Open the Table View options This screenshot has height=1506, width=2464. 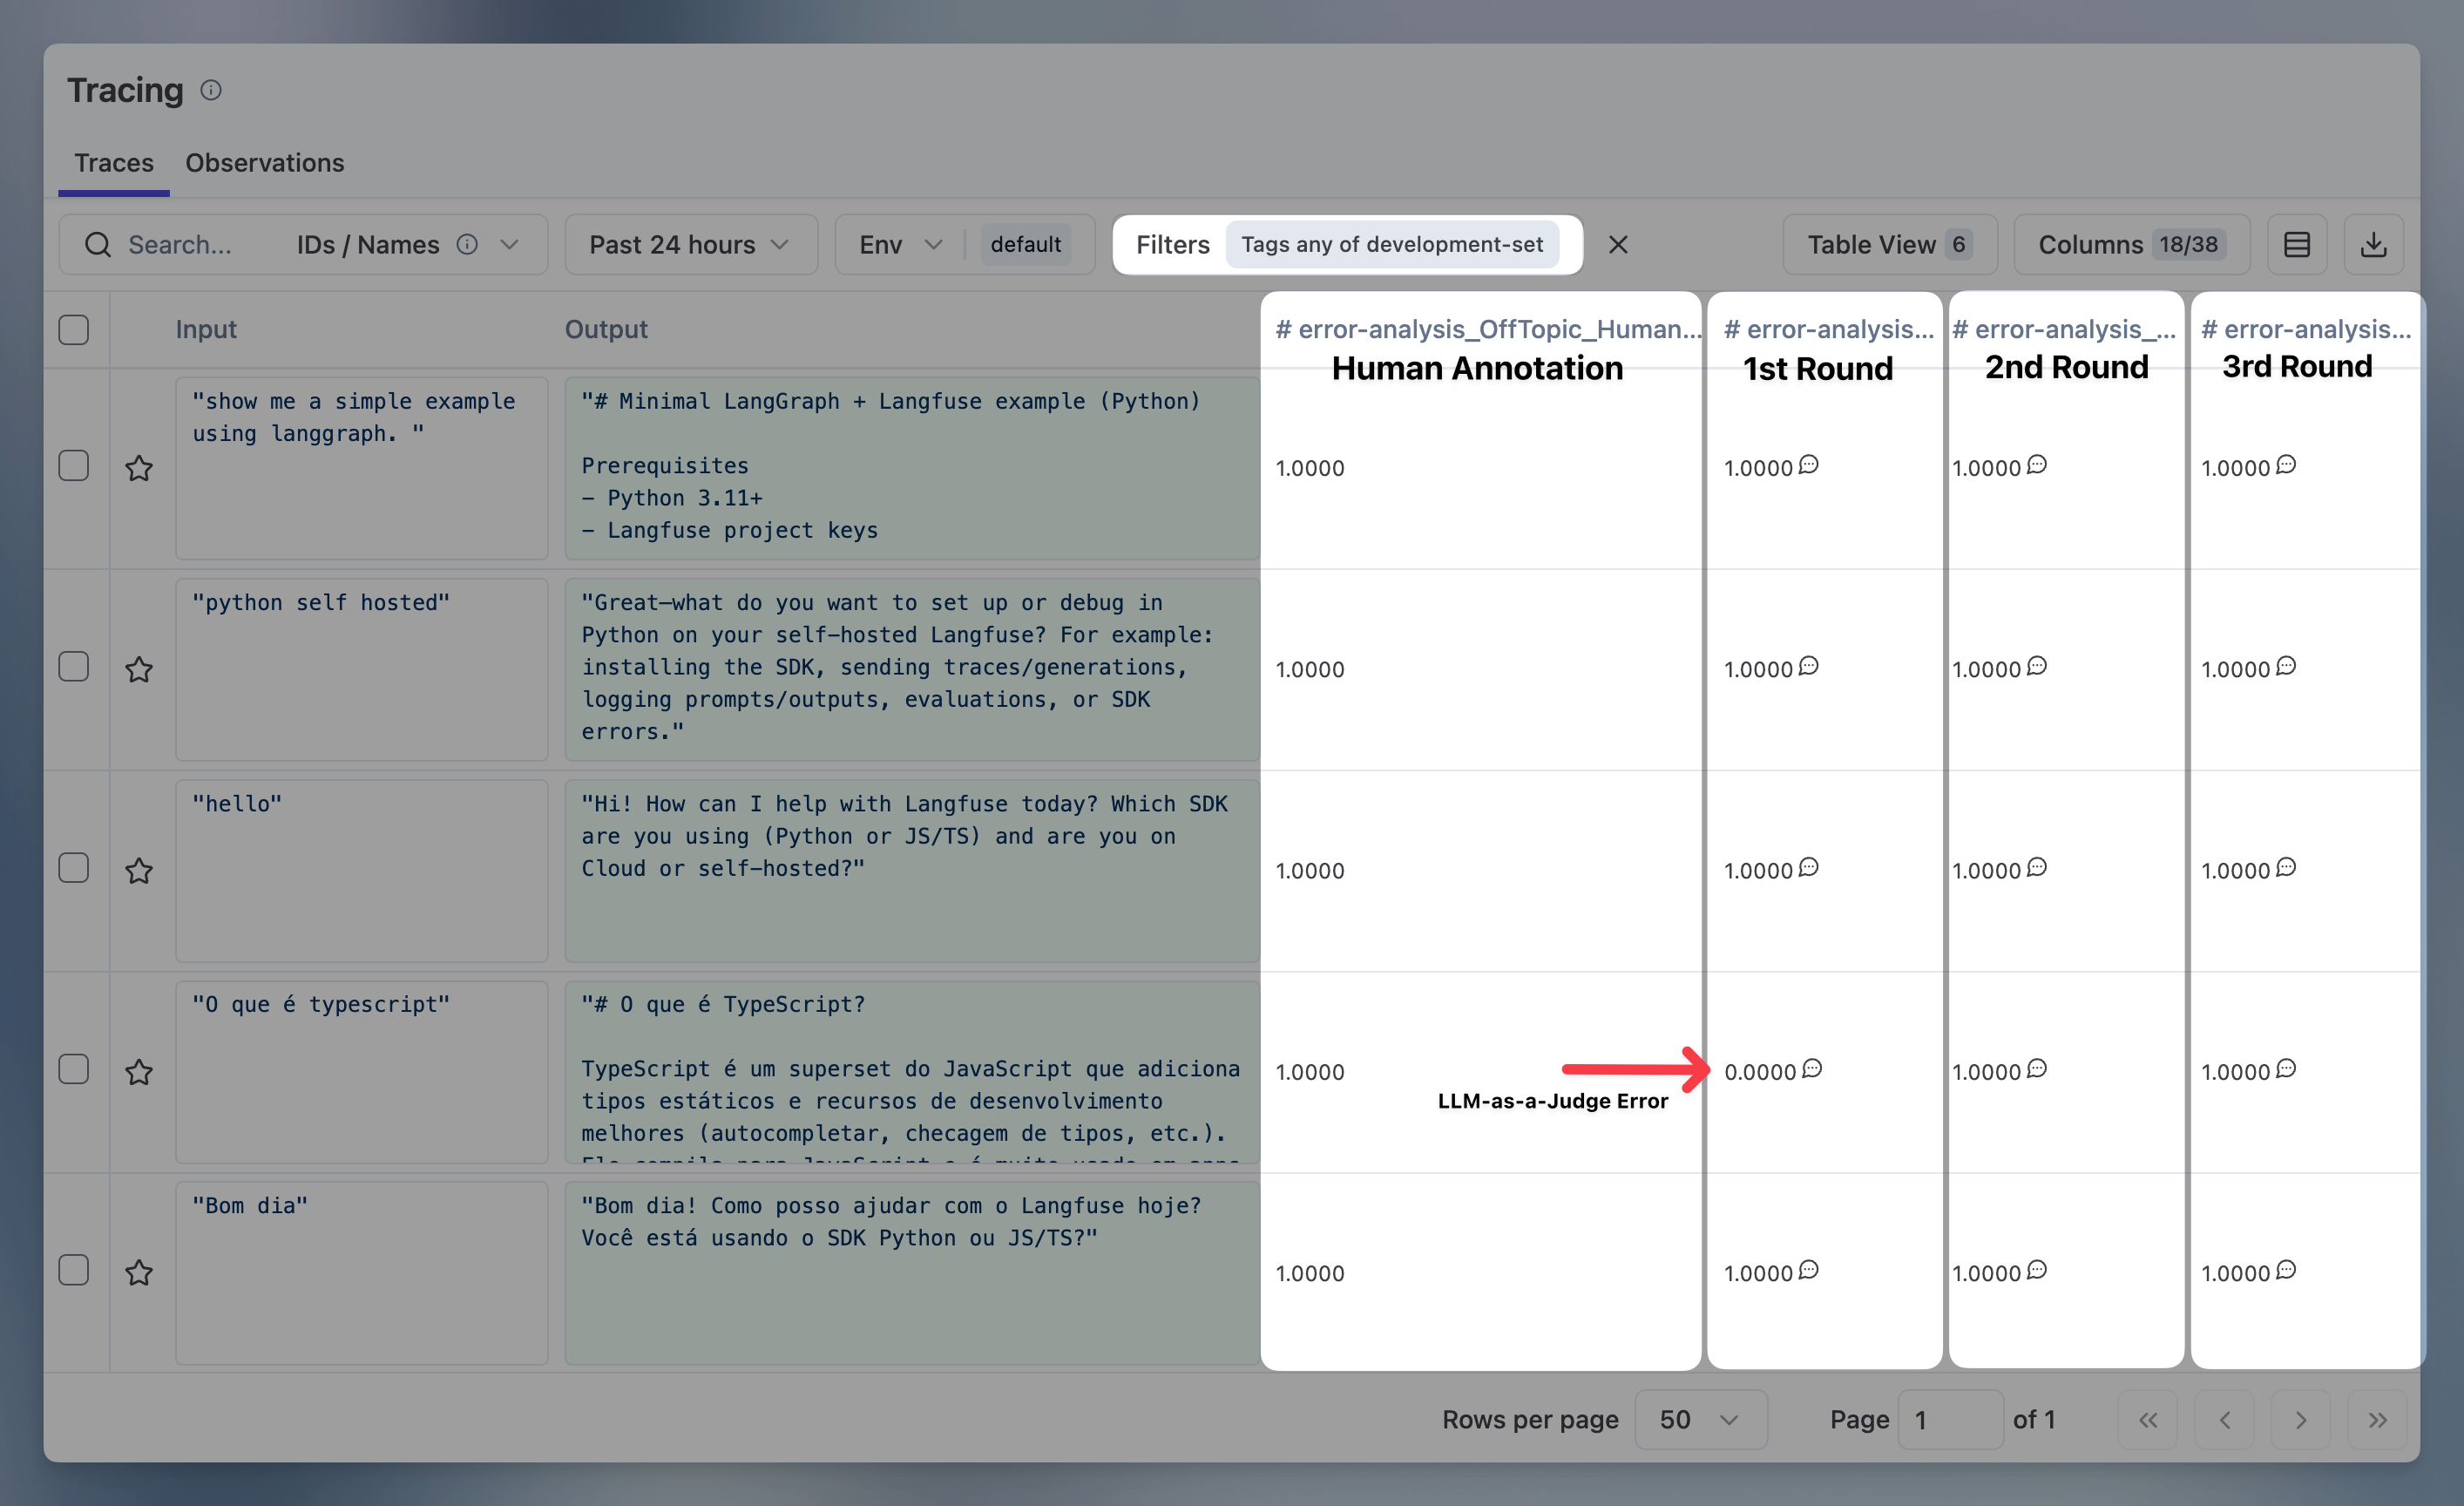[1888, 244]
